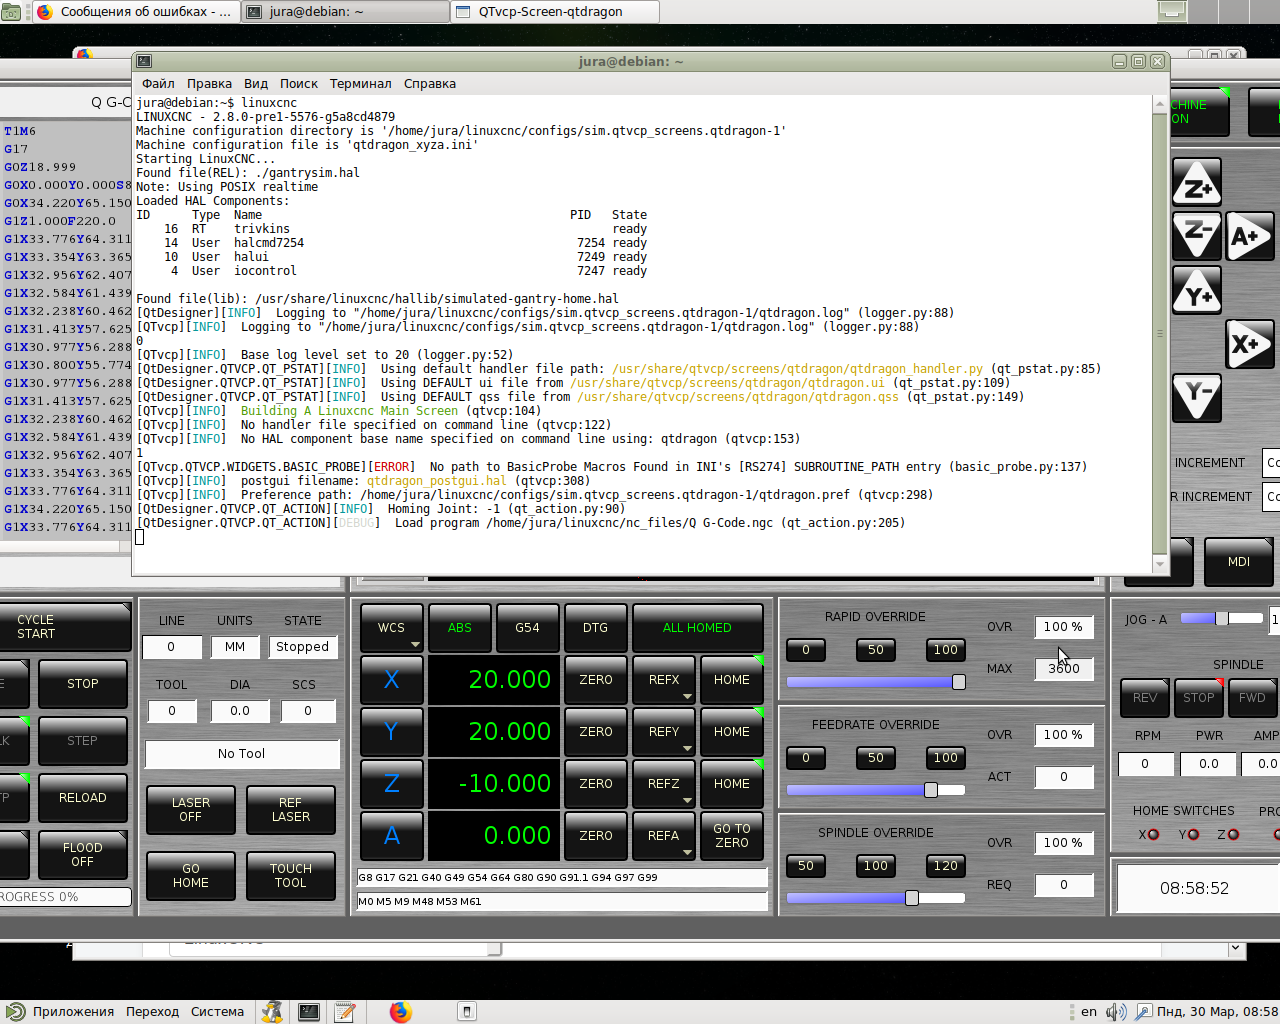
Task: Select the A axis button in DRO
Action: (x=392, y=836)
